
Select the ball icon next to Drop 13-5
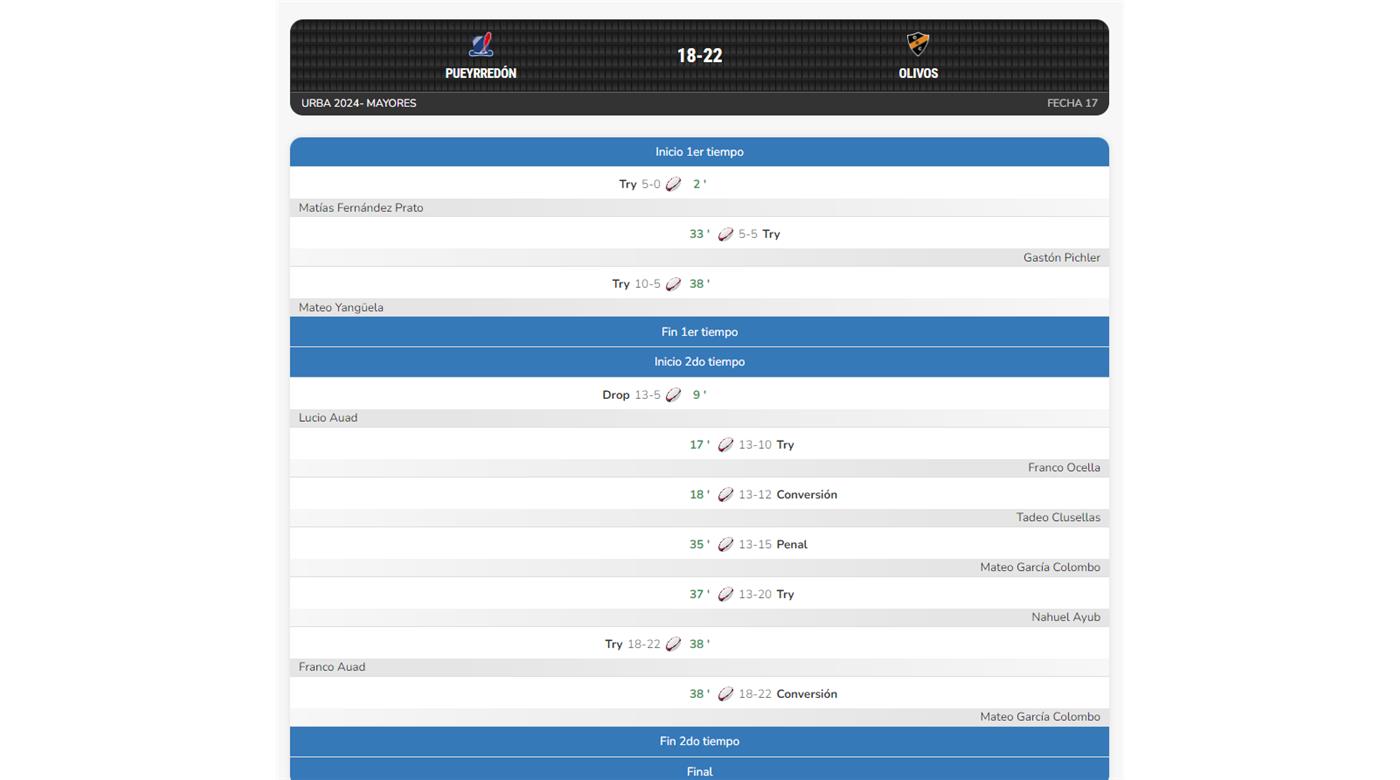674,395
